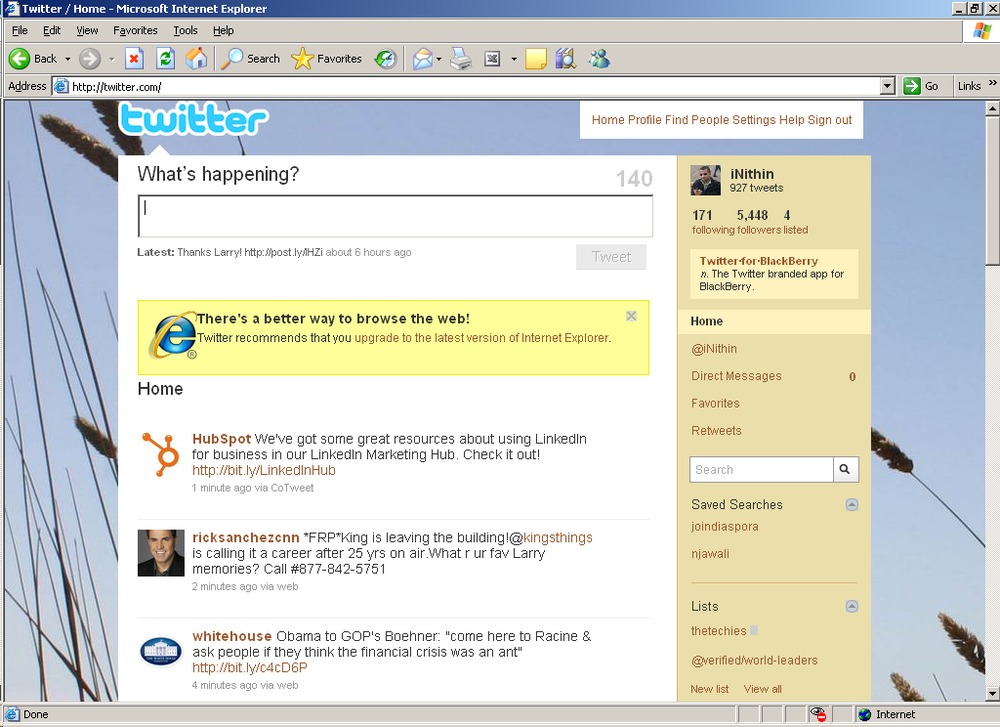Open the Favorites menu in menu bar
The image size is (1000, 727).
point(135,31)
